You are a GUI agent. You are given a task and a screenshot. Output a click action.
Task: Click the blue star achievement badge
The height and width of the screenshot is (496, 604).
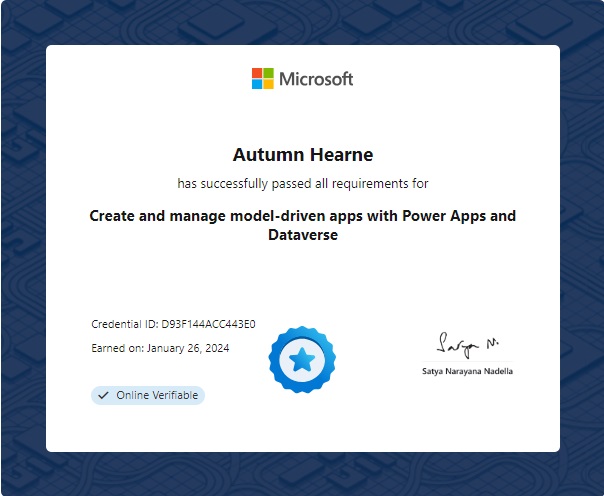tap(302, 359)
